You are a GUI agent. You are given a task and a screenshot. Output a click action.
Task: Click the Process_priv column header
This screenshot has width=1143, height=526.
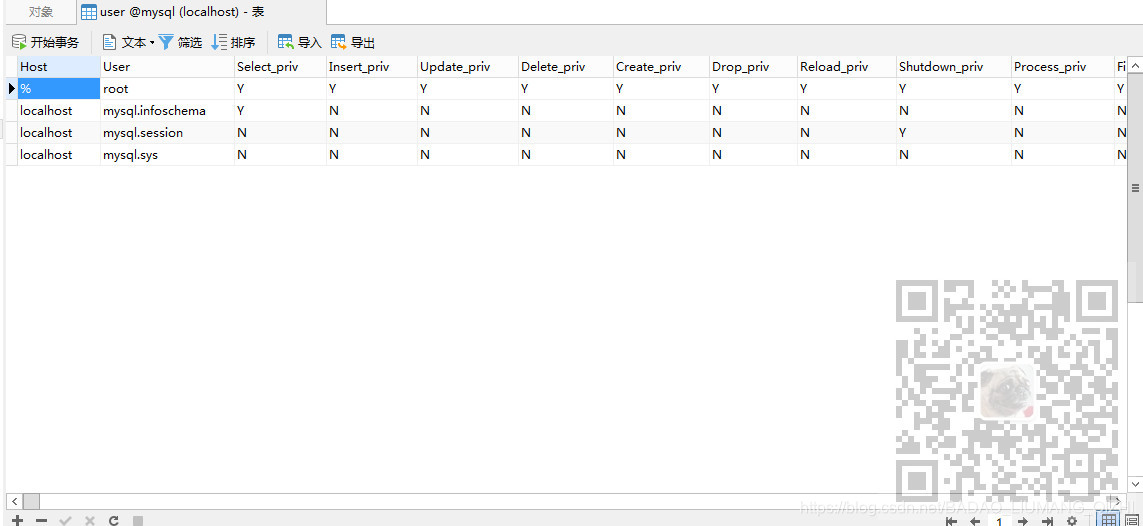(1062, 66)
